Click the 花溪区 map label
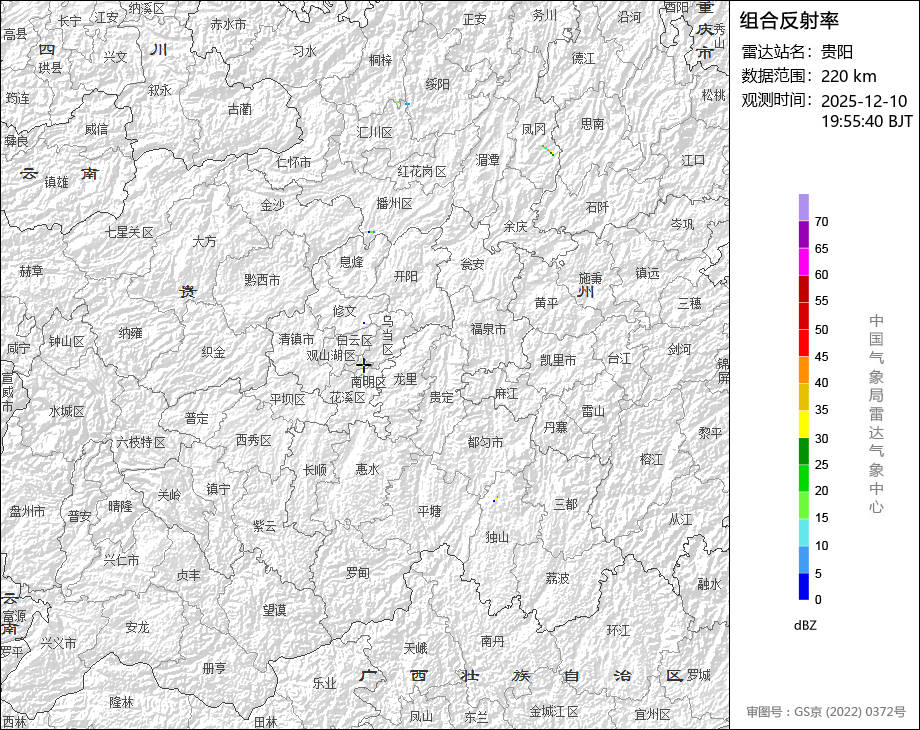This screenshot has height=730, width=920. [347, 398]
